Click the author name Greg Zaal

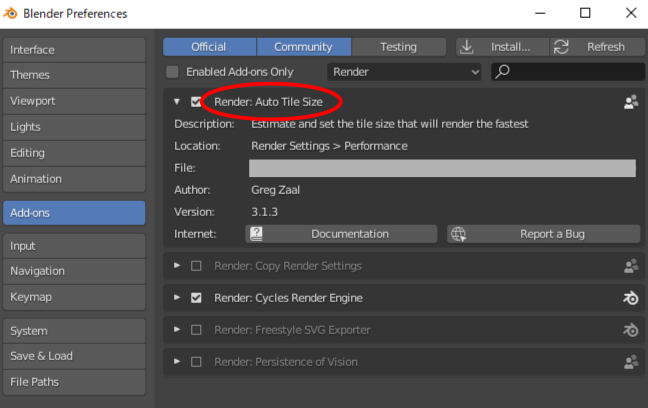275,190
